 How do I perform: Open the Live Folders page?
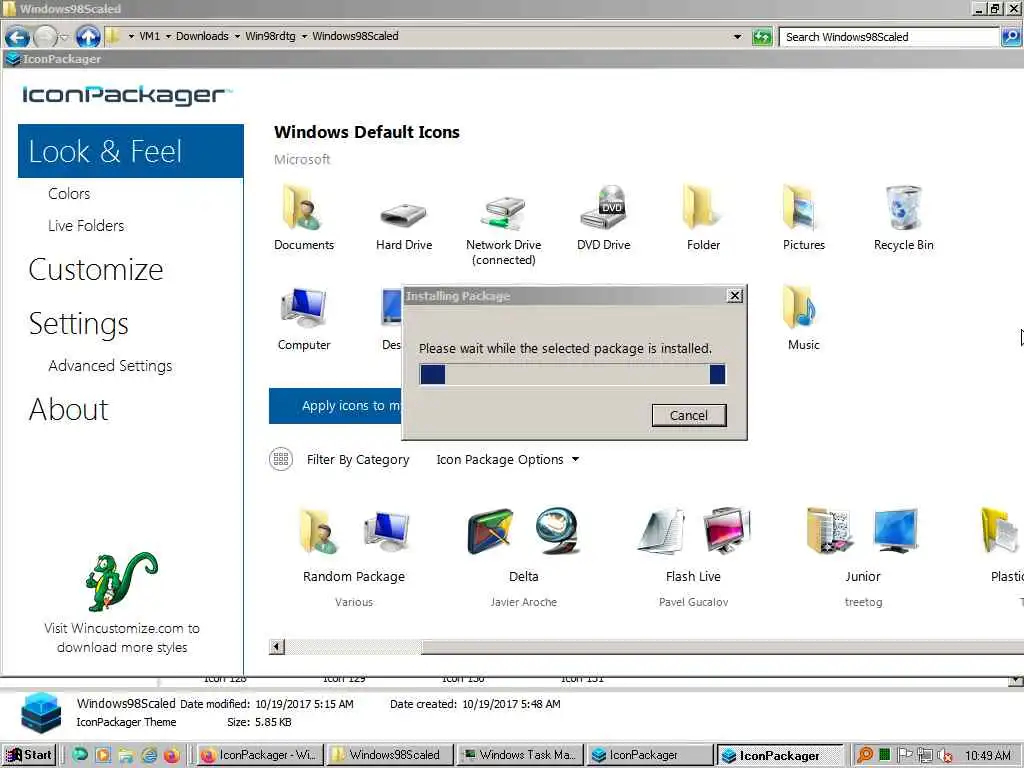(x=86, y=225)
